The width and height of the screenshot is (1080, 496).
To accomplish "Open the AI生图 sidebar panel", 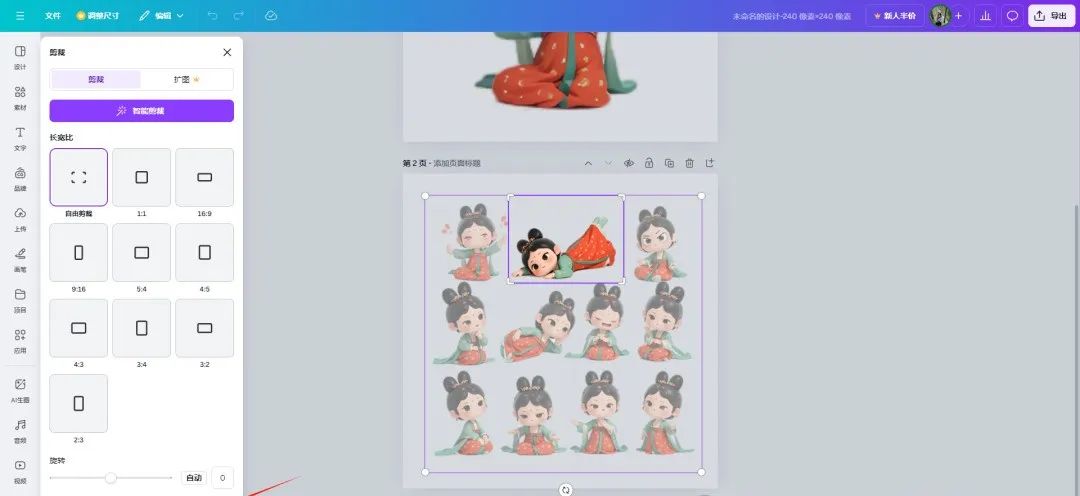I will coord(20,391).
